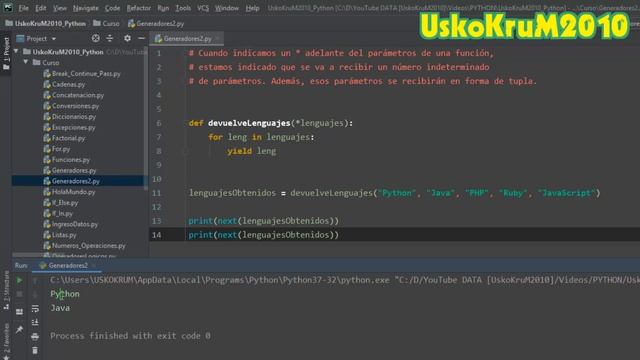The height and width of the screenshot is (360, 640).
Task: Select Listas.py file
Action: click(60, 235)
